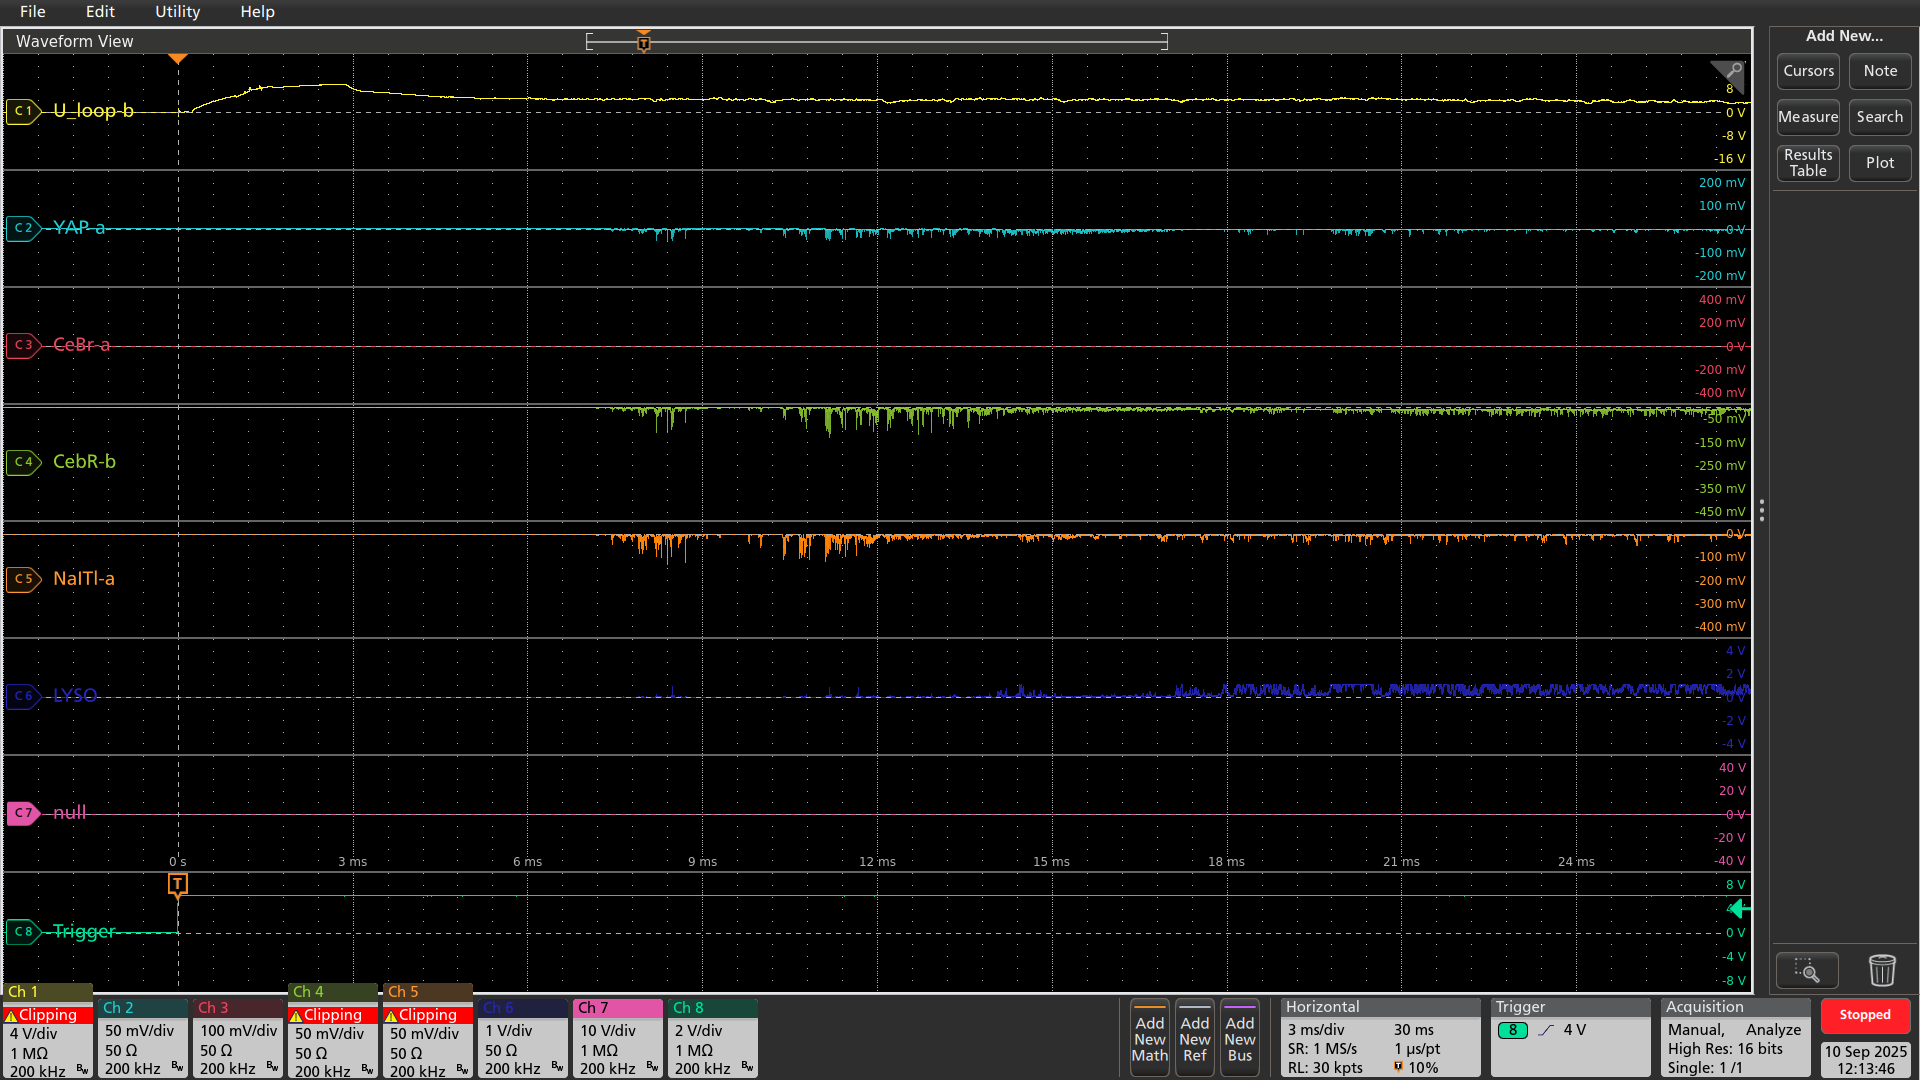The width and height of the screenshot is (1920, 1080).
Task: Toggle the Ch 7 channel badge
Action: [x=617, y=1038]
